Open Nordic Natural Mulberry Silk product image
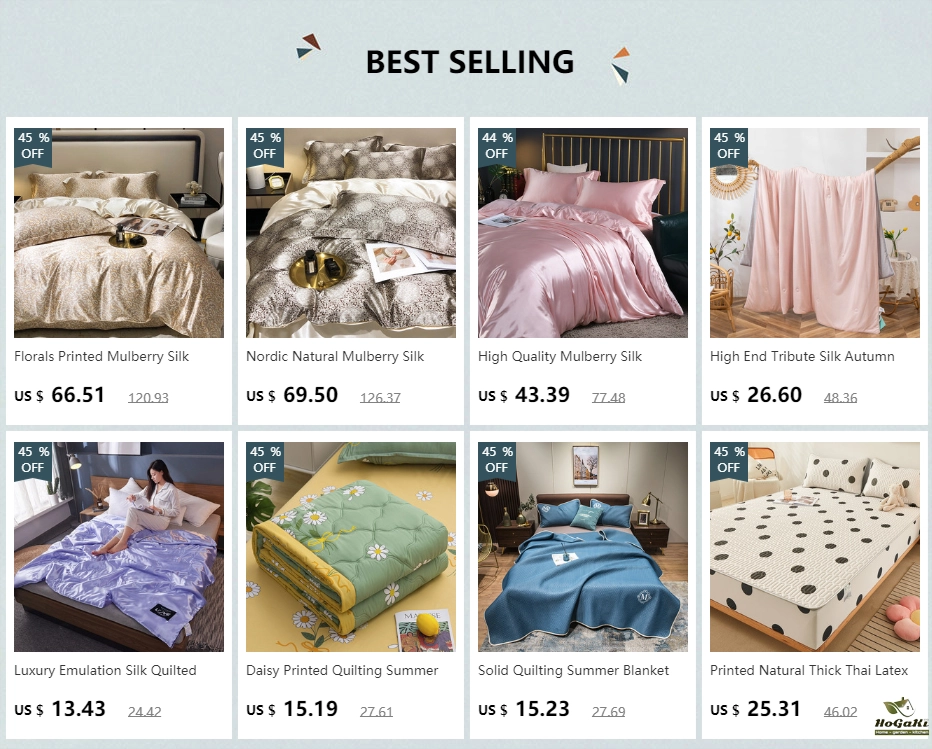The width and height of the screenshot is (932, 749). [351, 233]
